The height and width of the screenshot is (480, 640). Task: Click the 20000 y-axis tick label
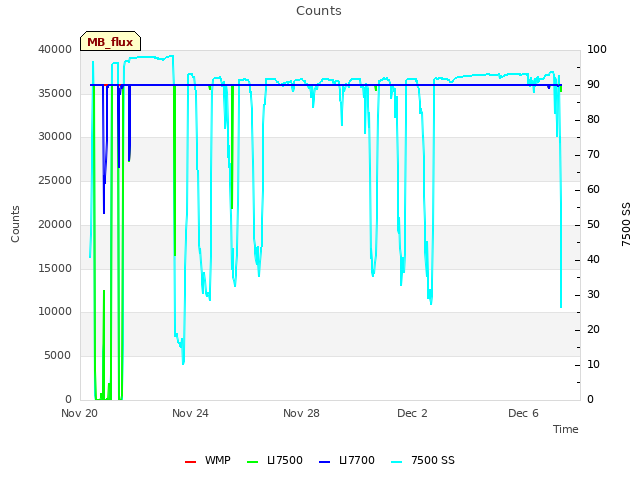(x=55, y=224)
